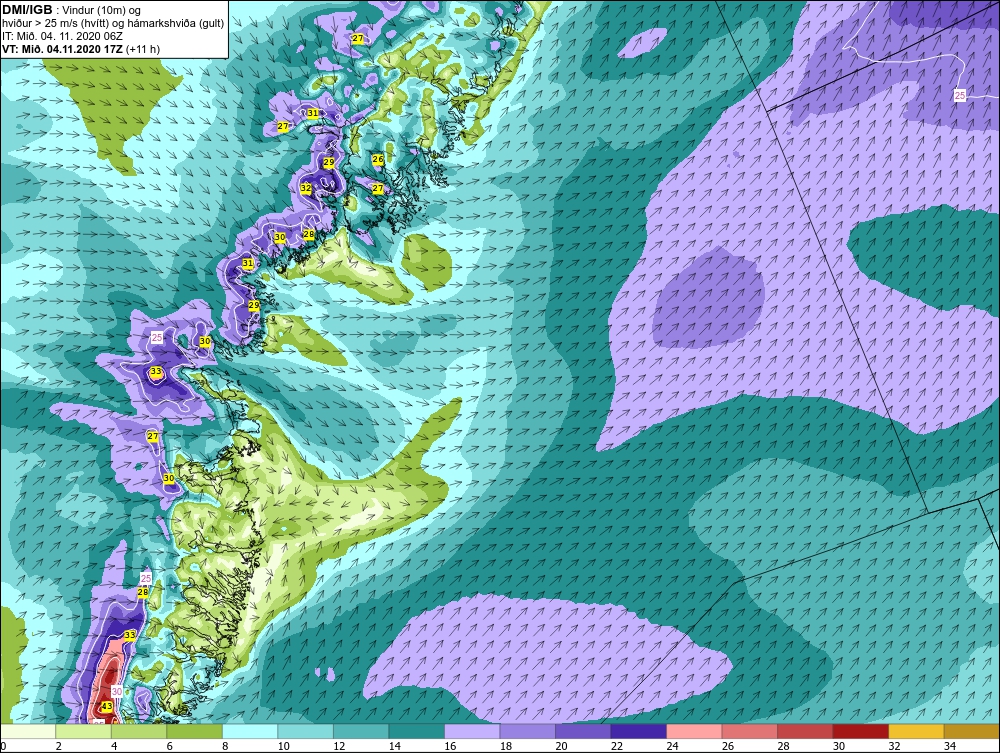This screenshot has width=1000, height=753.
Task: Click the '(+11 h)' forecast offset text
Action: [x=143, y=49]
